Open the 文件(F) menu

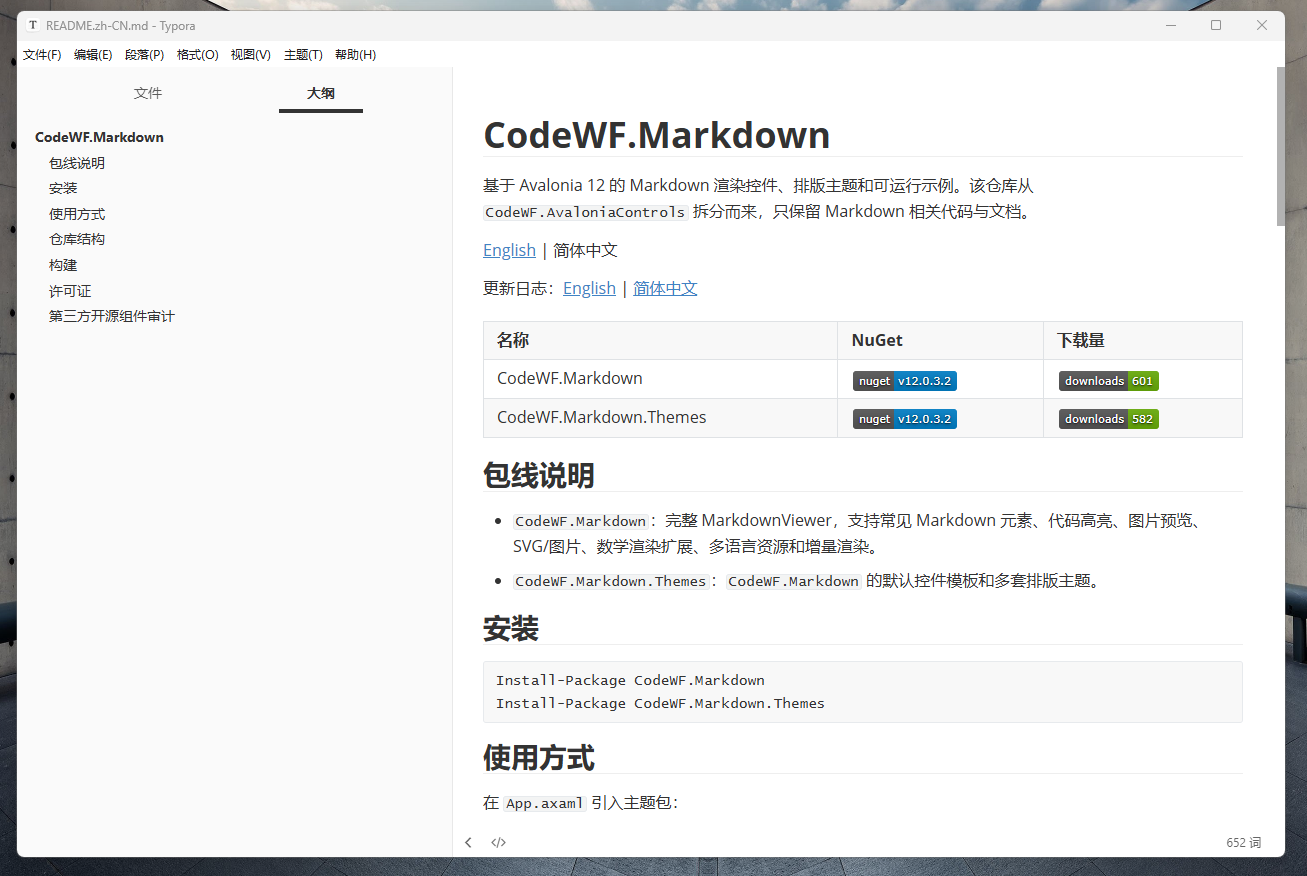[x=42, y=55]
